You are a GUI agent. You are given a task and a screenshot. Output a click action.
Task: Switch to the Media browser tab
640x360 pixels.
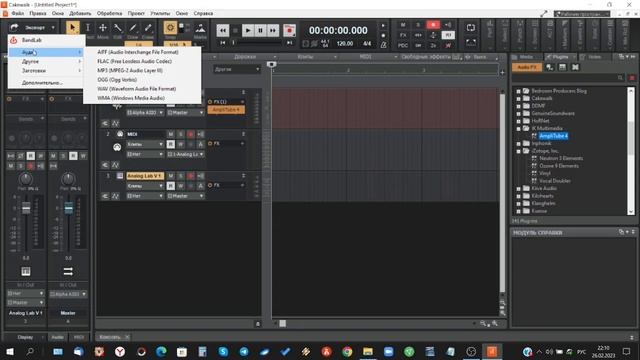tap(526, 57)
